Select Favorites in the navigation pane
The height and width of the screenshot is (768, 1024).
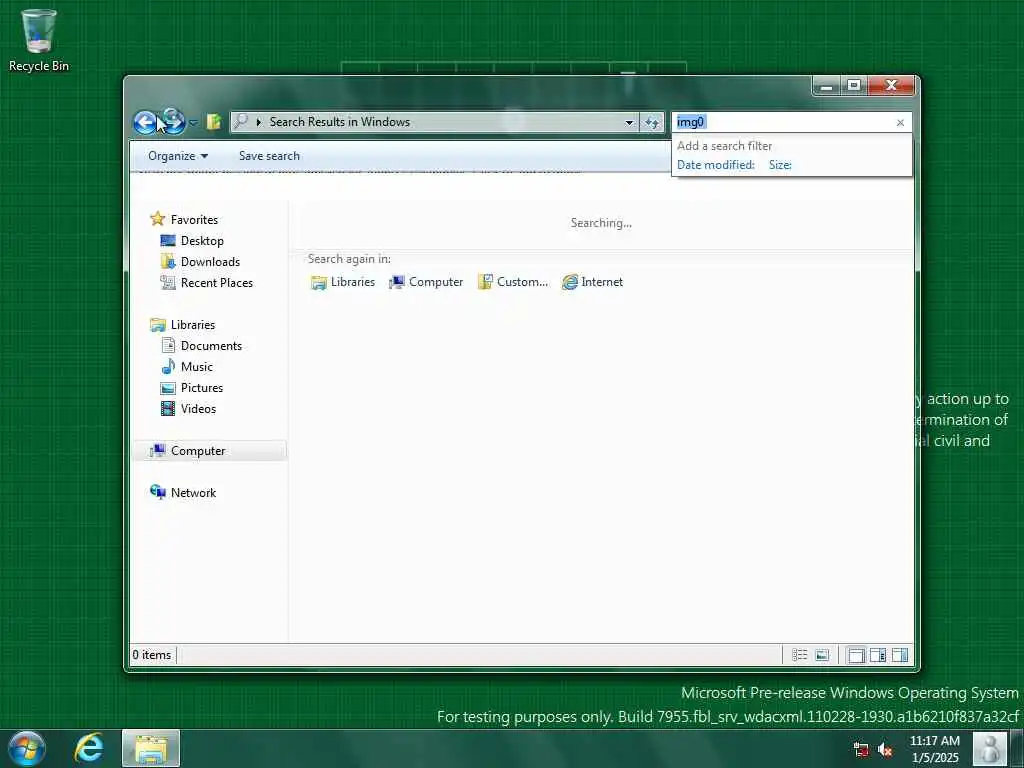(194, 220)
